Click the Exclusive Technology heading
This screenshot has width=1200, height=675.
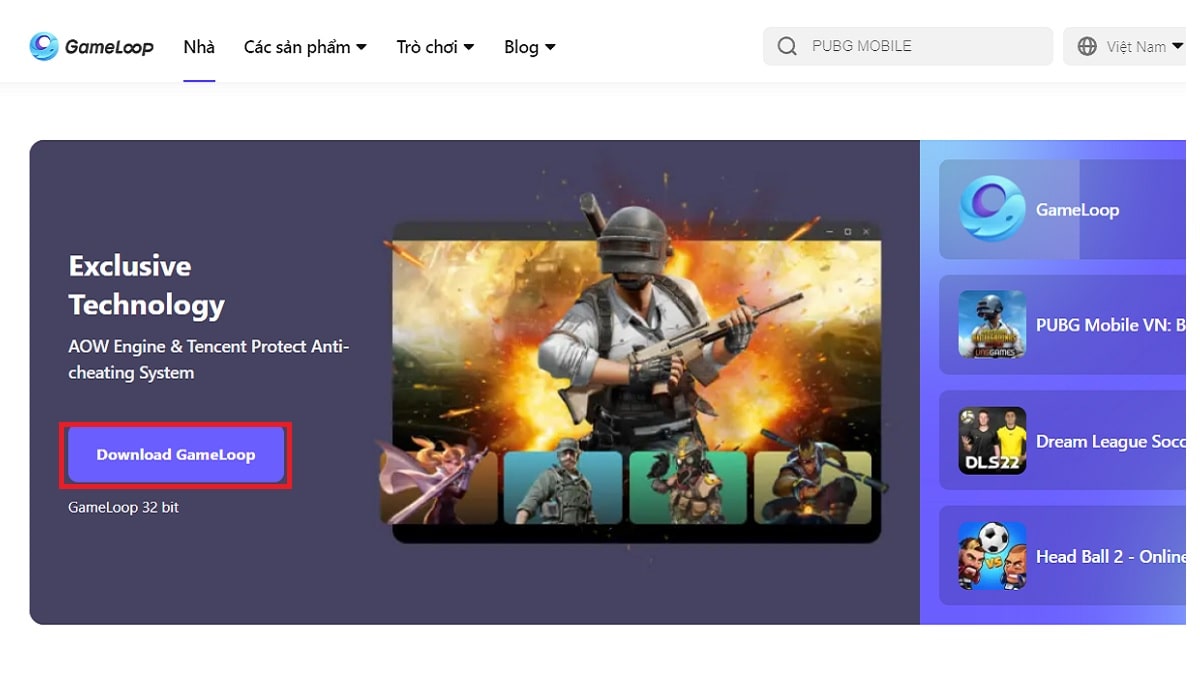[x=146, y=285]
